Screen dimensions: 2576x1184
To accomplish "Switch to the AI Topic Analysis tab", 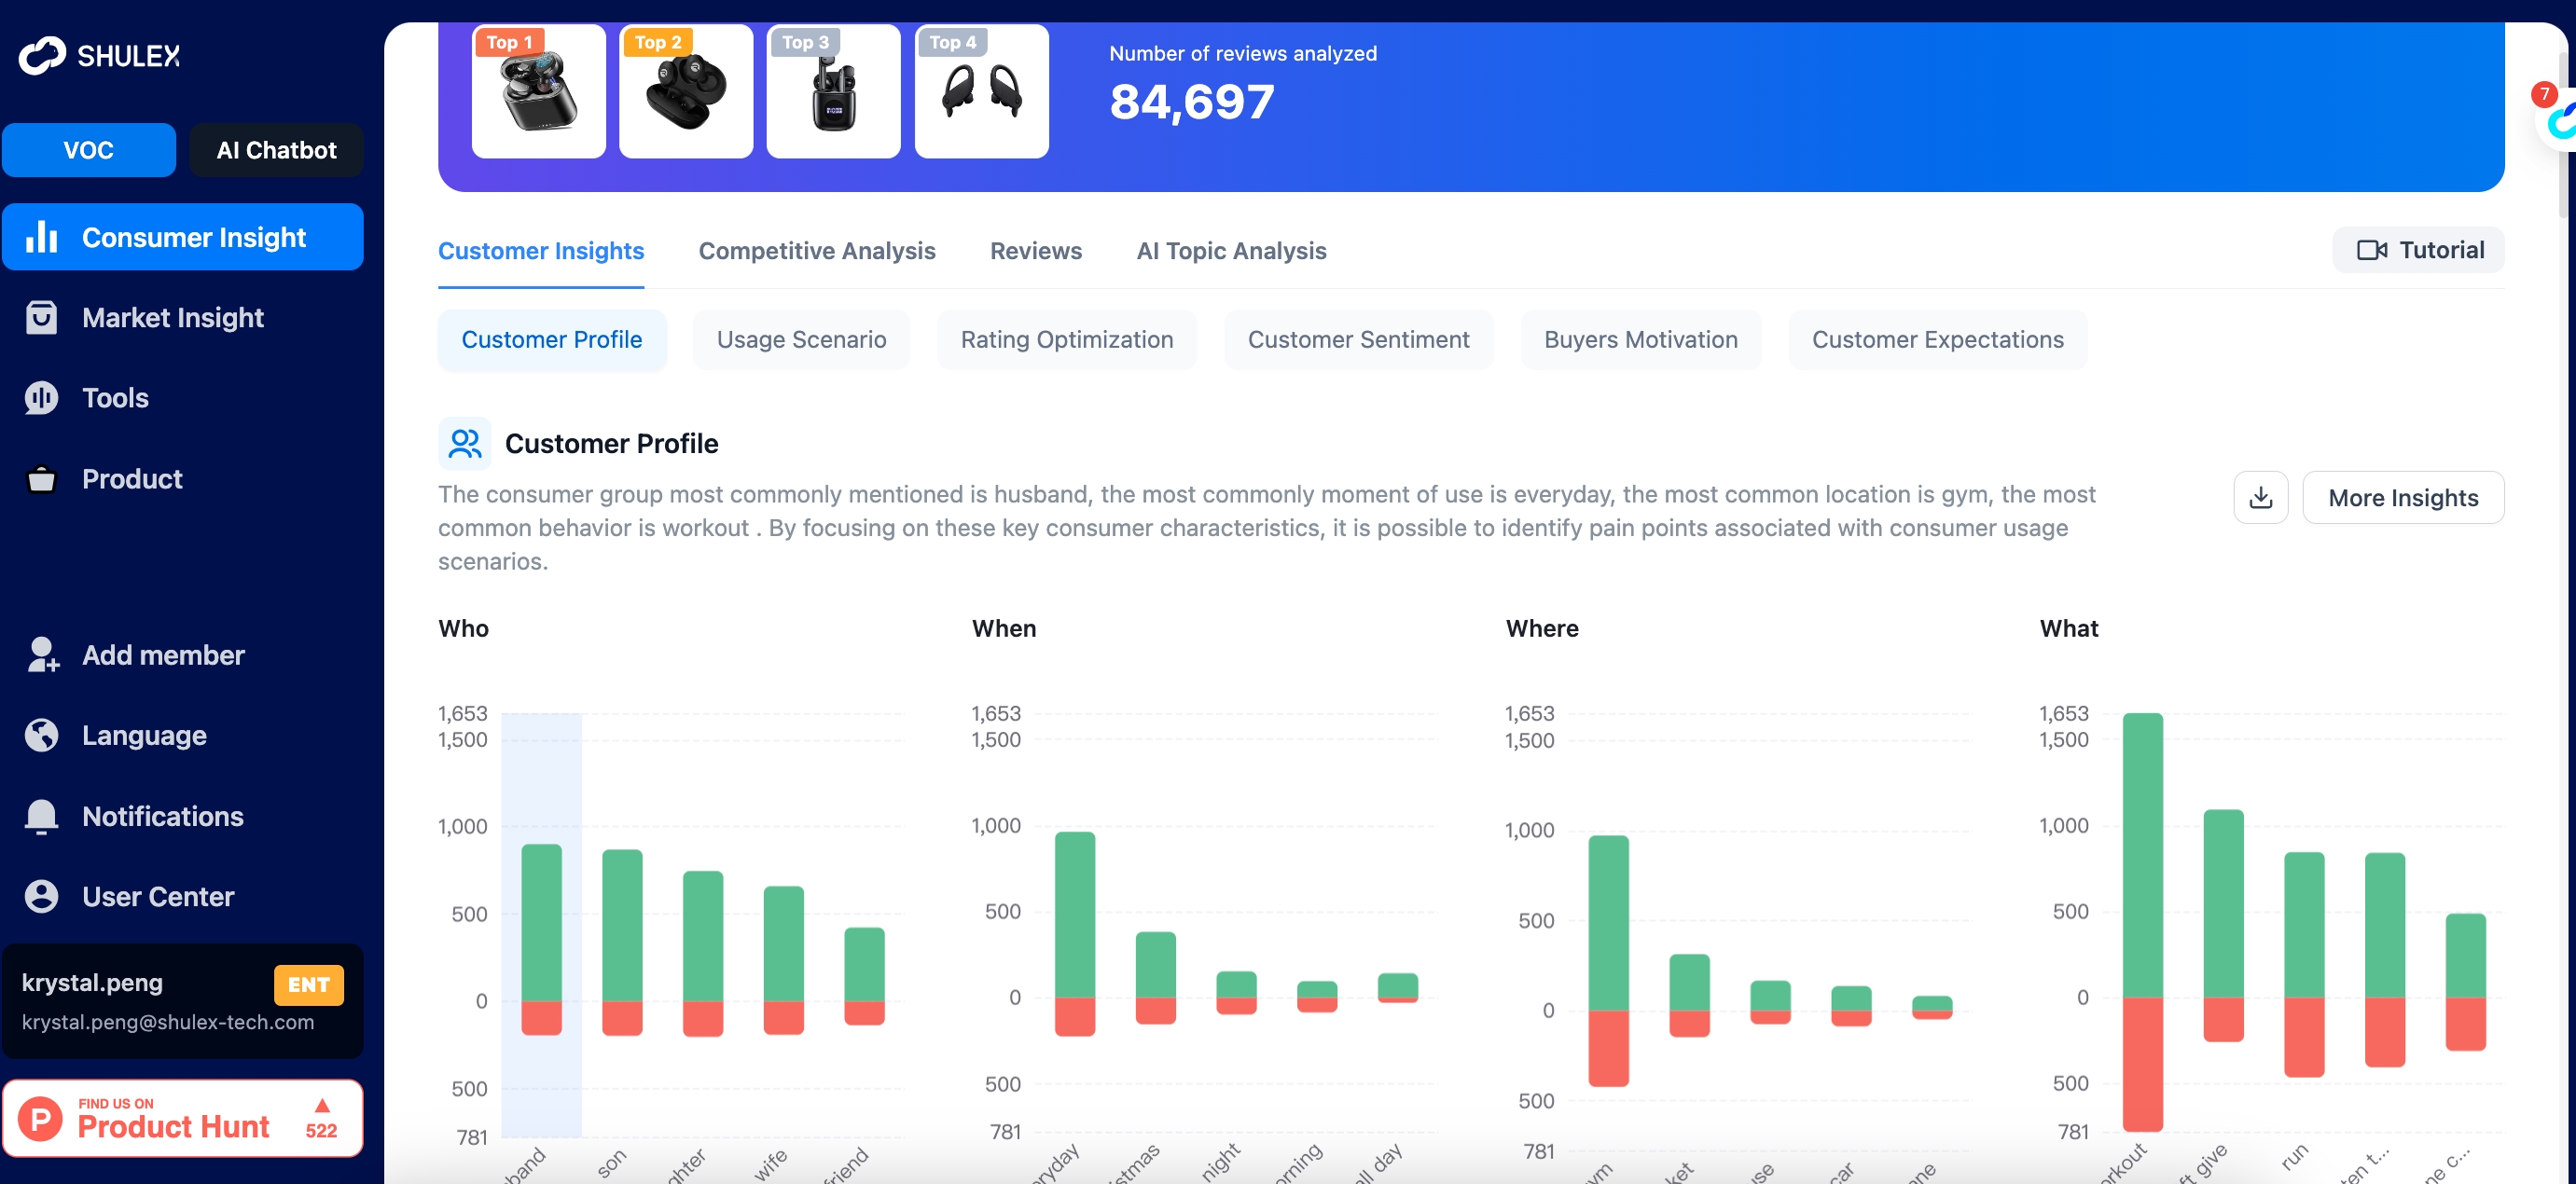I will (x=1230, y=251).
